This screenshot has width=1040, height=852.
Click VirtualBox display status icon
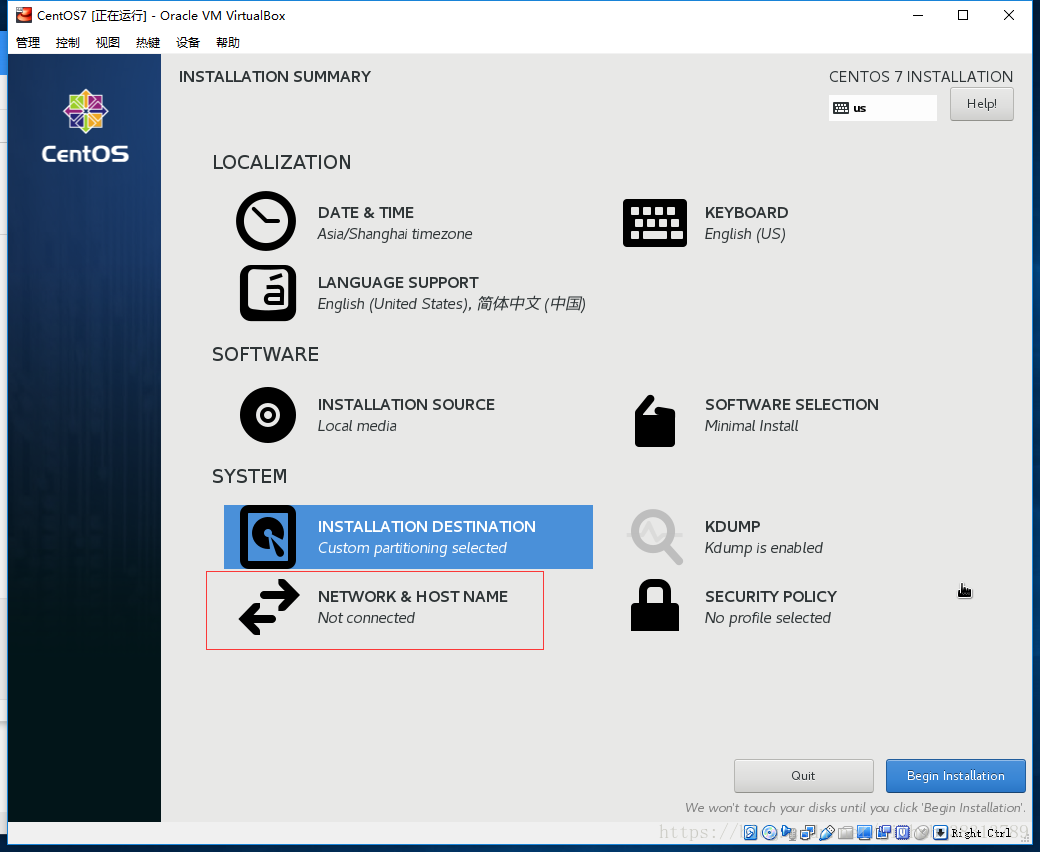(864, 833)
